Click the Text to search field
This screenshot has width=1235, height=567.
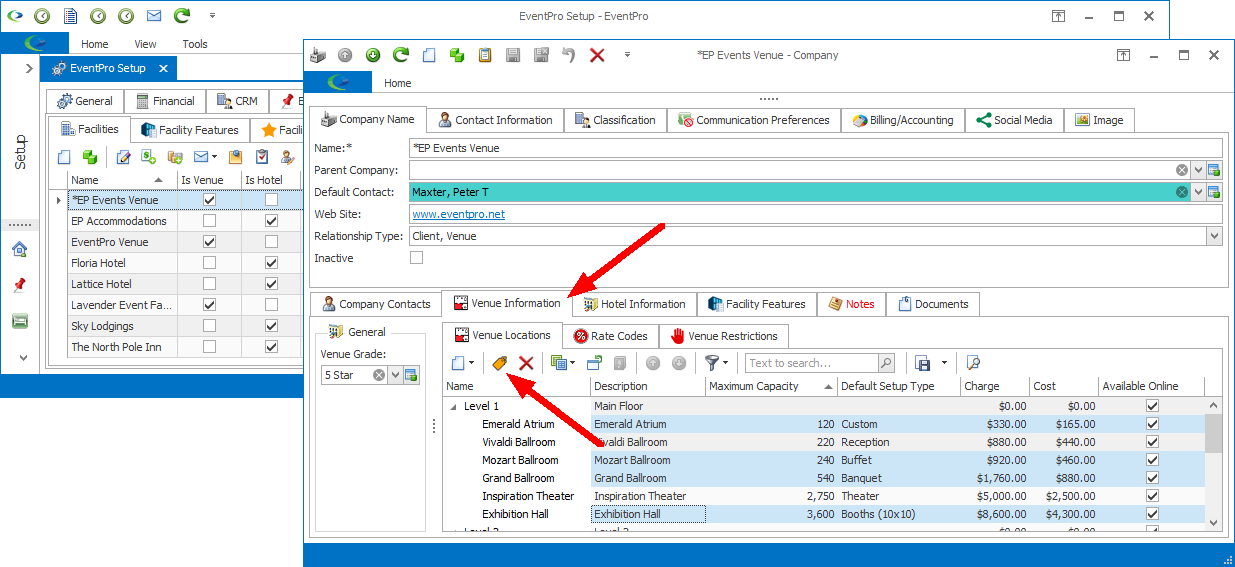pos(811,363)
